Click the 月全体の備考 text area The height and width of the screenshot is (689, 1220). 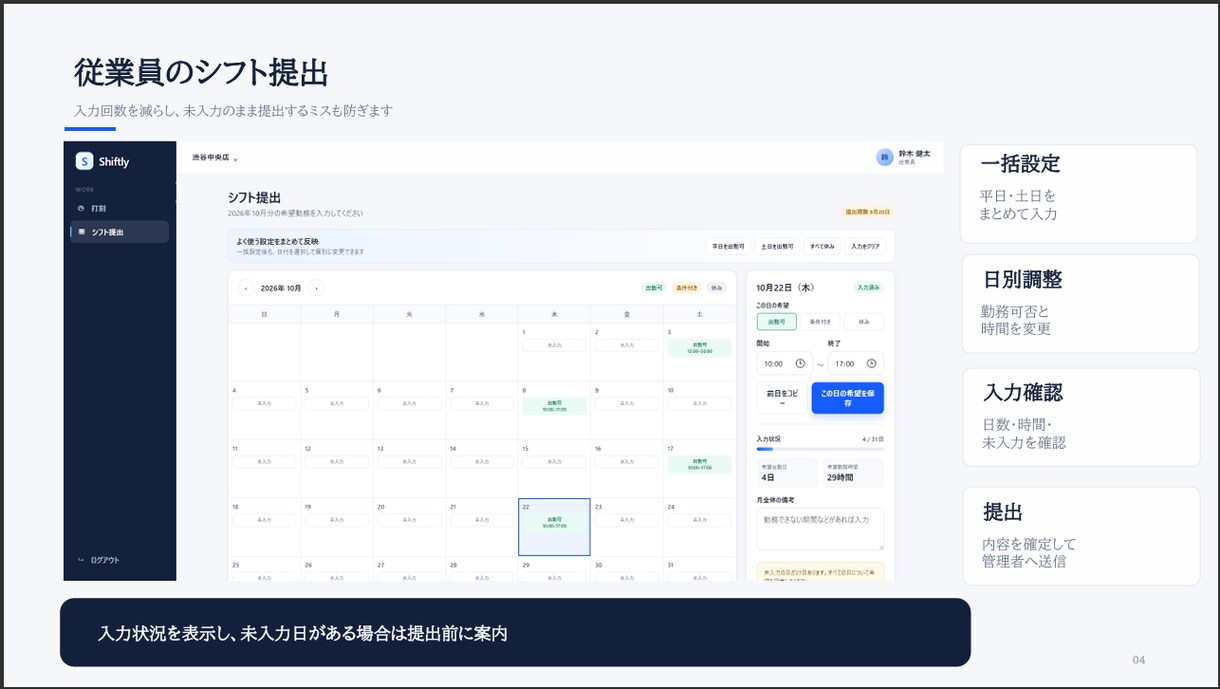tap(820, 528)
